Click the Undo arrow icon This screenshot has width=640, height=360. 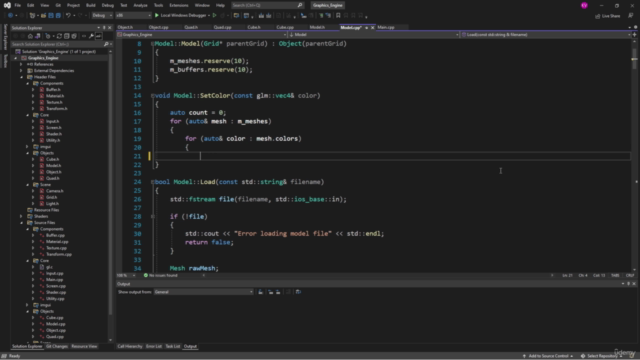tap(68, 16)
